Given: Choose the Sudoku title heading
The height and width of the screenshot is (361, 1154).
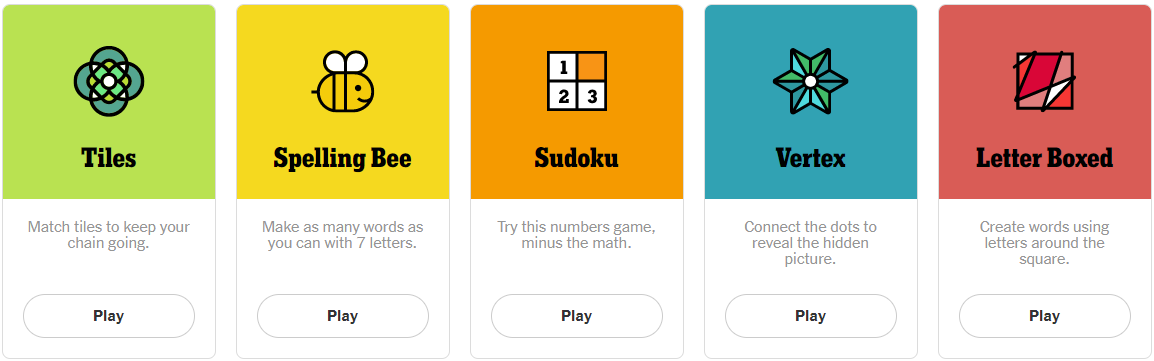Looking at the screenshot, I should pyautogui.click(x=576, y=158).
